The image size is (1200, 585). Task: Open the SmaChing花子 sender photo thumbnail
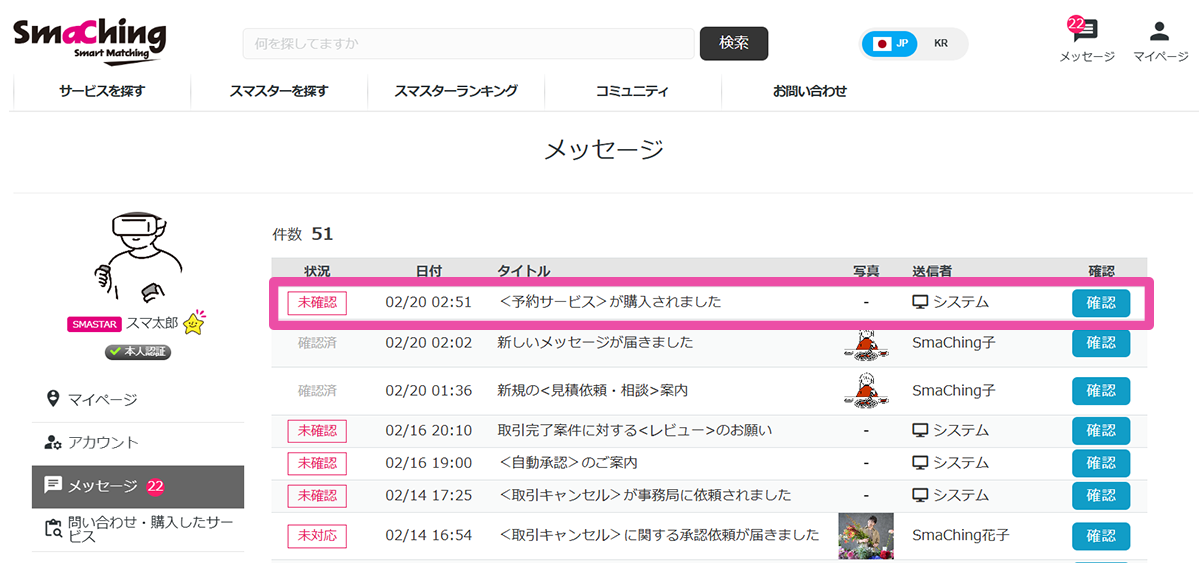[865, 536]
